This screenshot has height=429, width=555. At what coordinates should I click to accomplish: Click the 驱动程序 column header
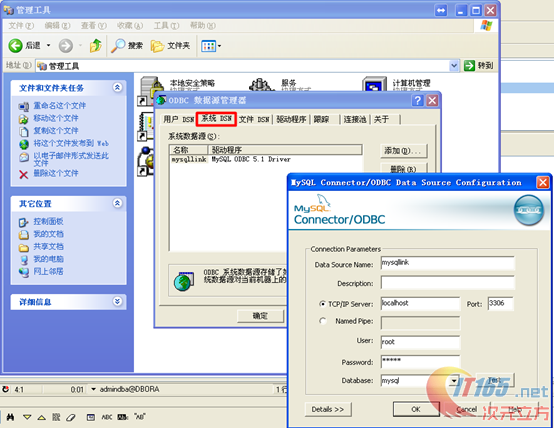(285, 150)
